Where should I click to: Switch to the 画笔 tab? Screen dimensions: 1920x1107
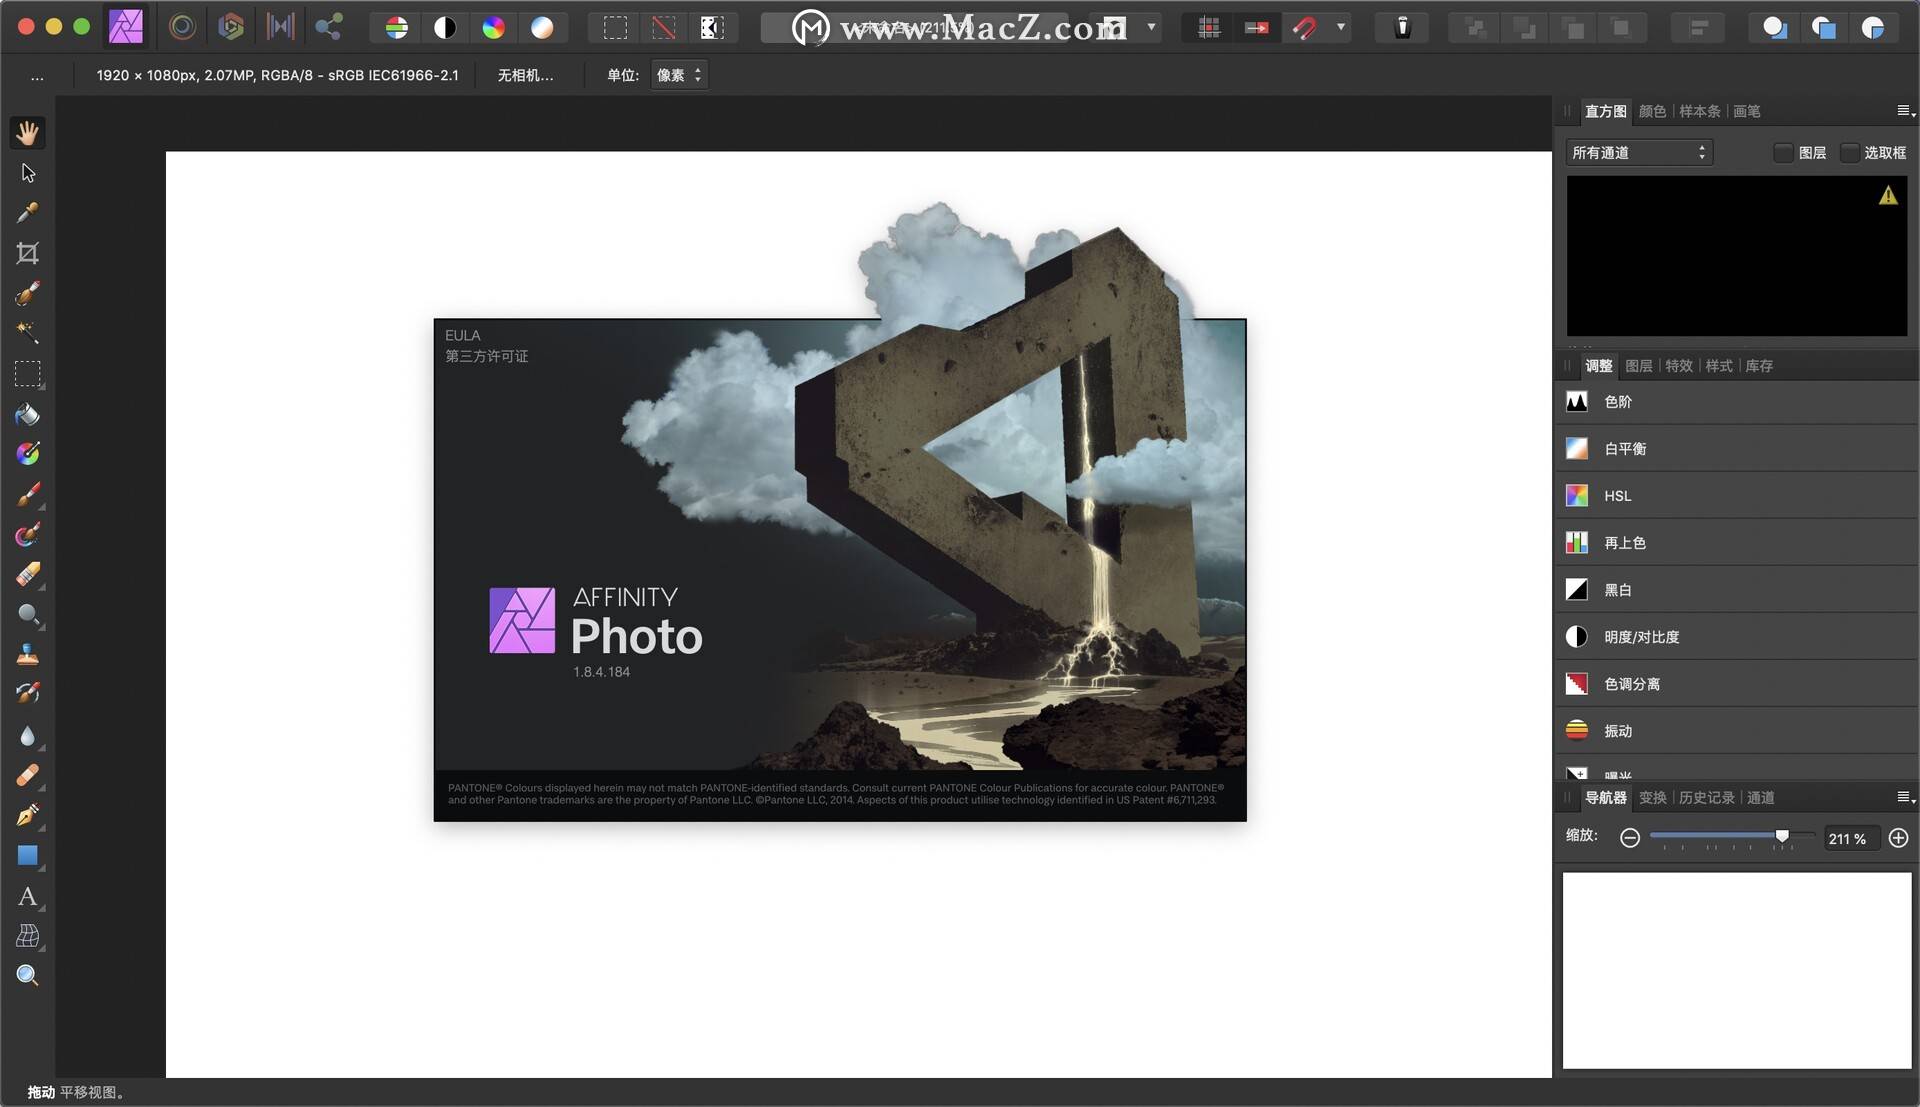[1746, 111]
